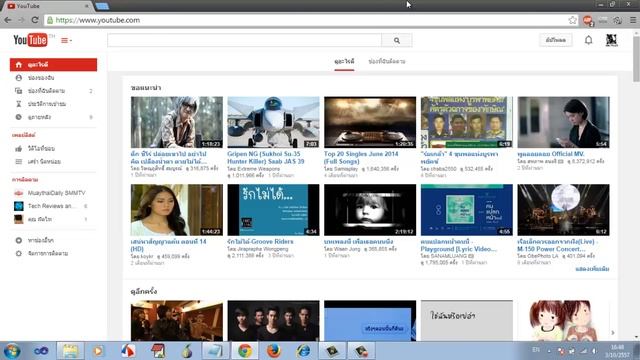Play the 1:44:23 drama episode thumbnail
Screen dimensions: 640x360
177,210
